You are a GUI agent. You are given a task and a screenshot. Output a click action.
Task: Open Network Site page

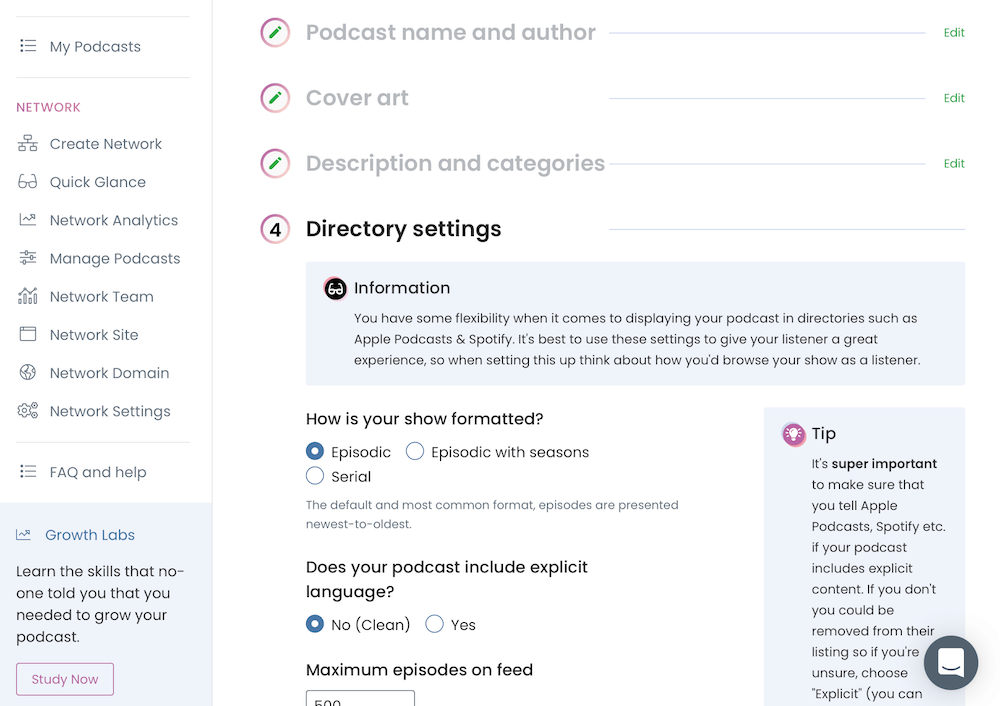94,335
